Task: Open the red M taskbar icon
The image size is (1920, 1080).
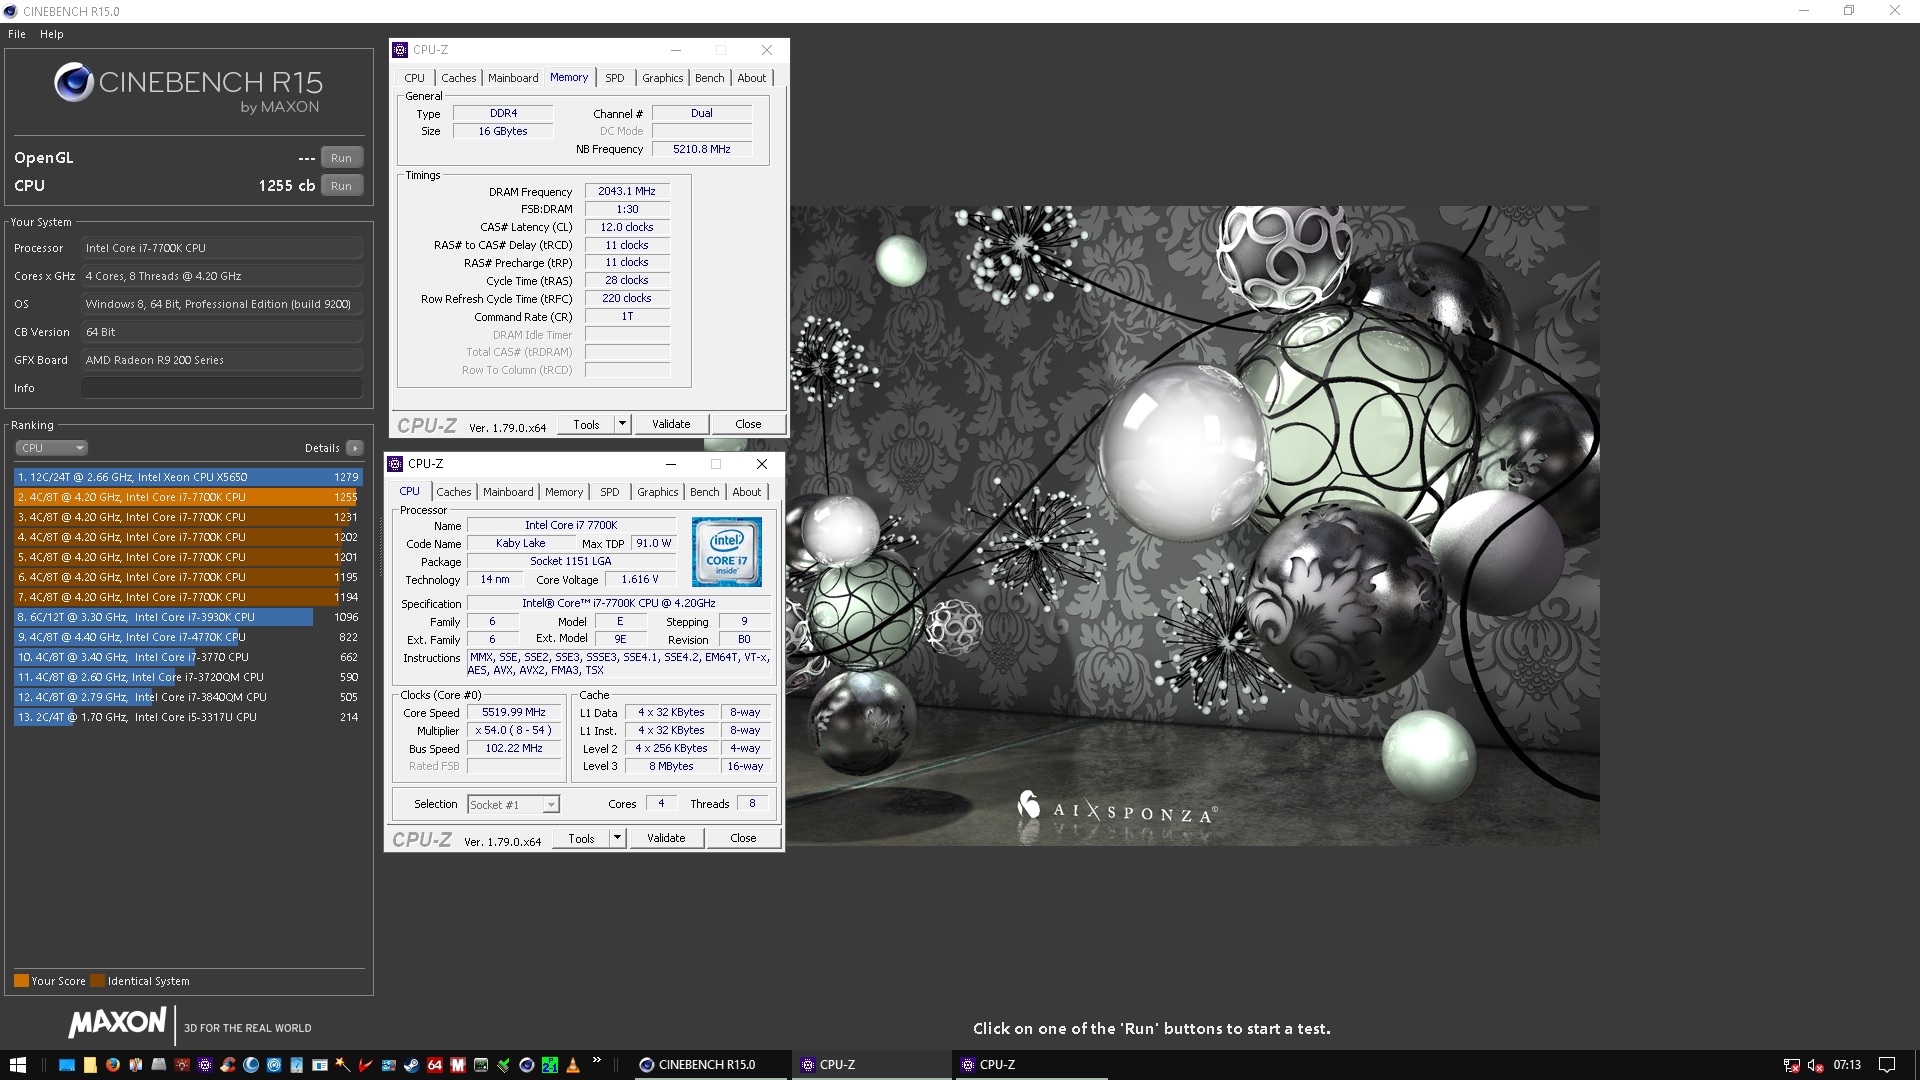Action: click(x=457, y=1065)
